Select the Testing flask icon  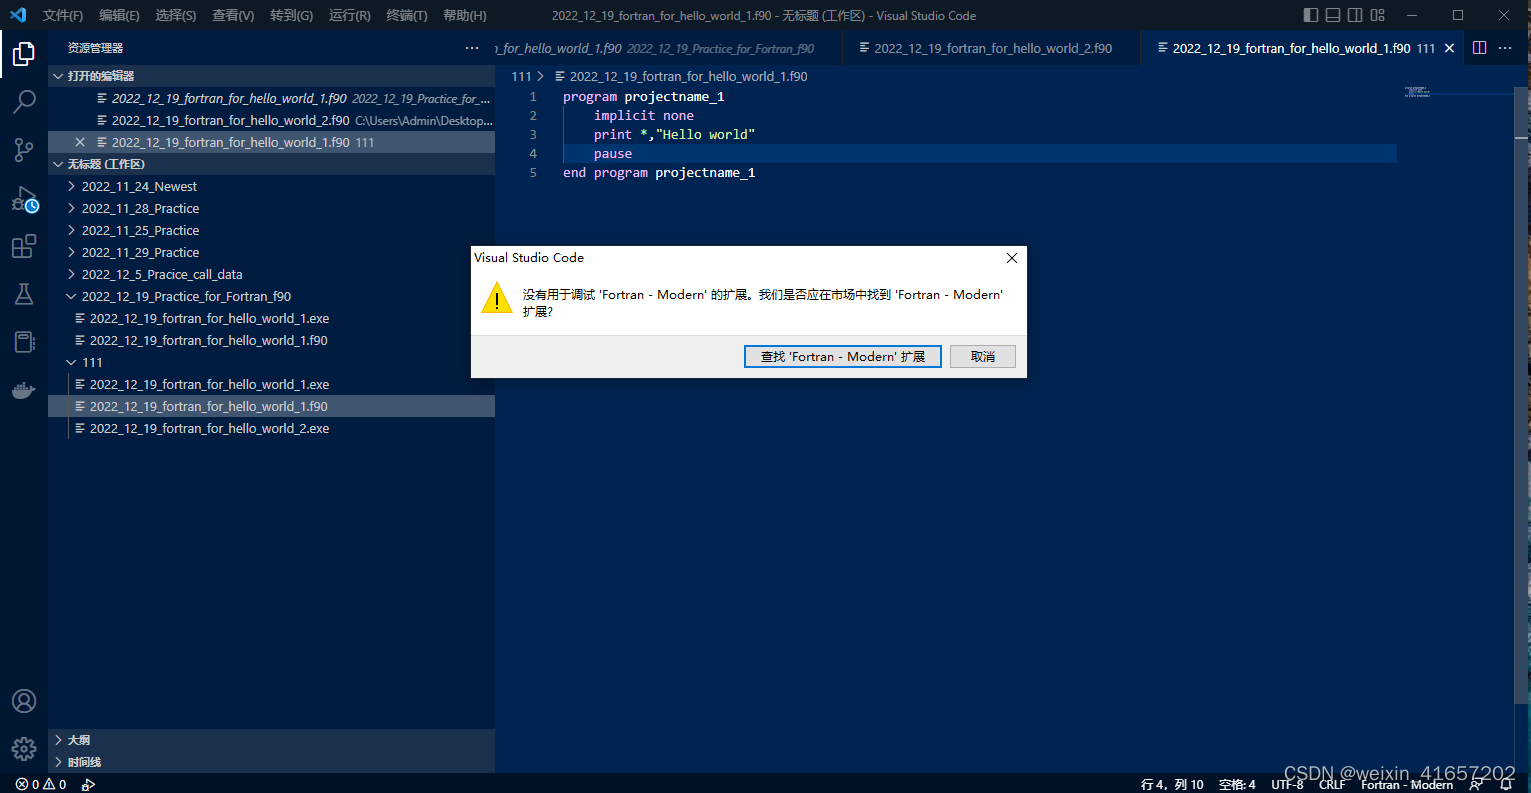24,293
